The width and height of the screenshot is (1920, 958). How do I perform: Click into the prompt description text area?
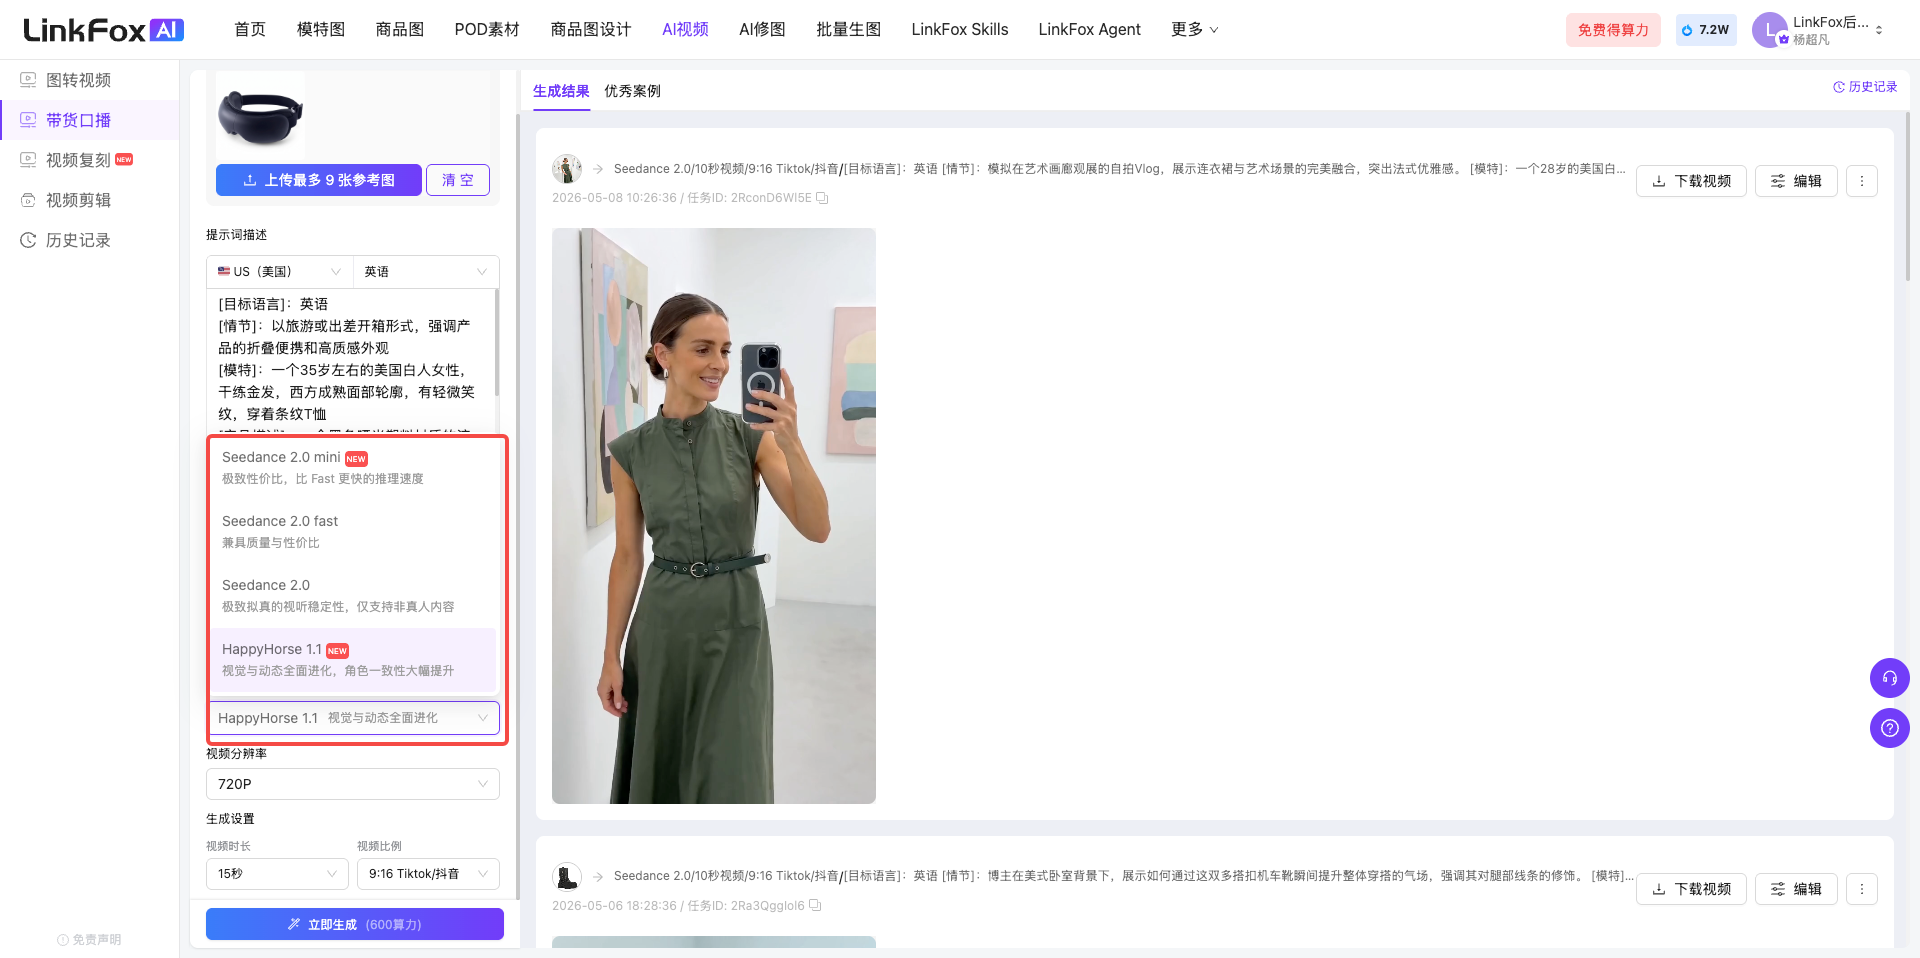coord(350,360)
